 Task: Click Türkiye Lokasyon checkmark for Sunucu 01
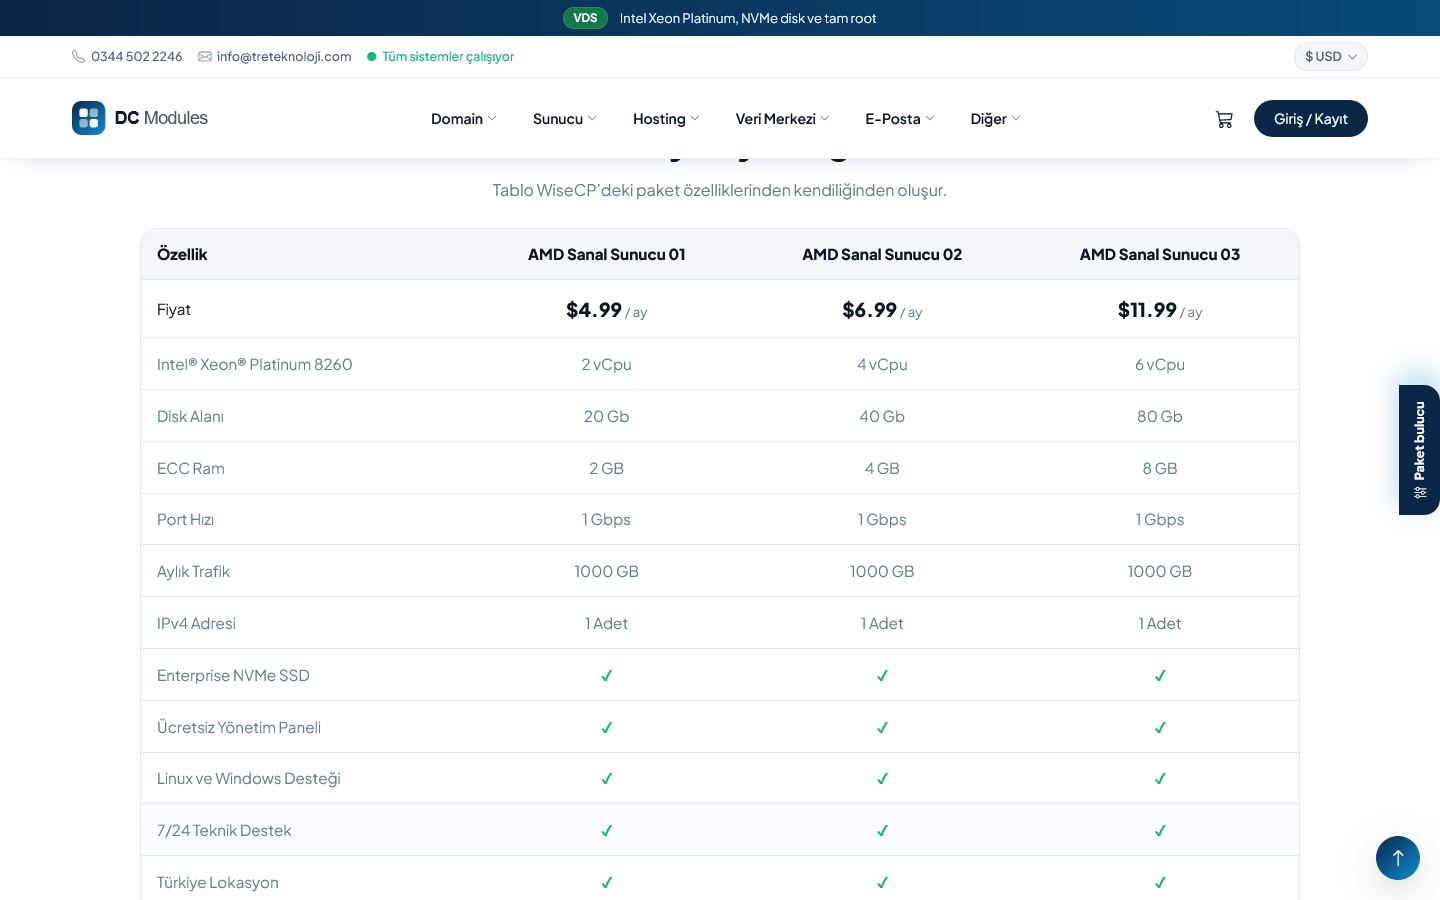coord(606,883)
